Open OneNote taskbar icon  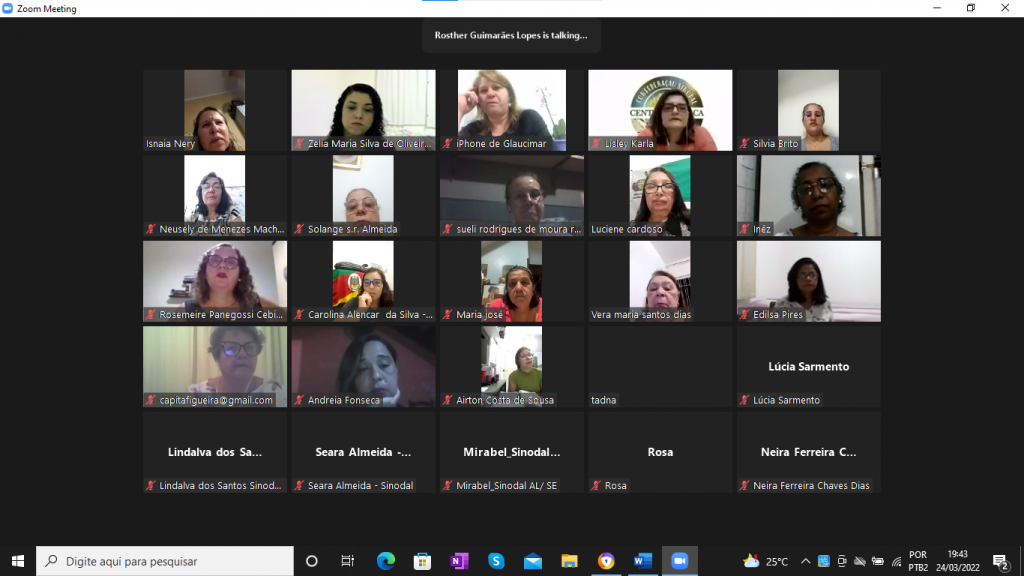[459, 561]
